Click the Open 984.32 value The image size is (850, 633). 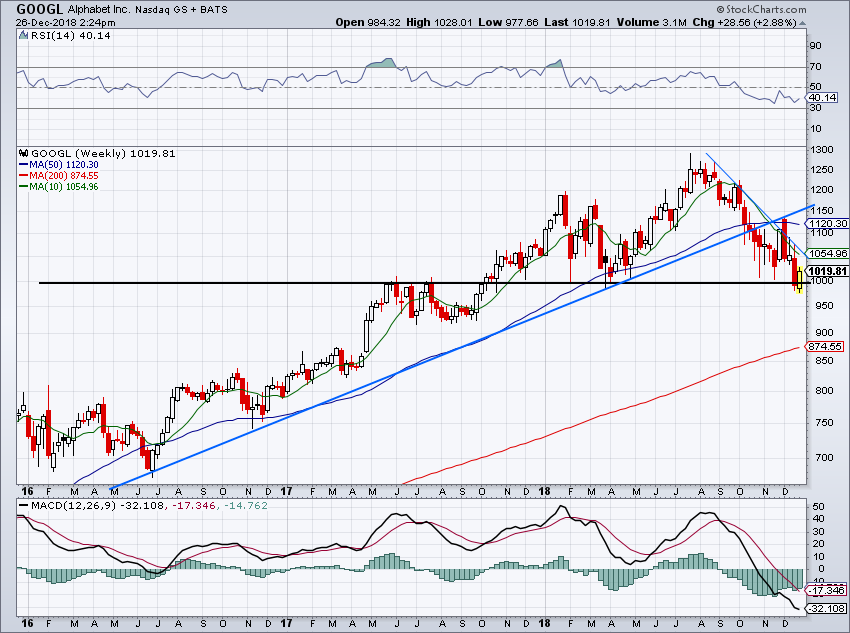click(368, 23)
